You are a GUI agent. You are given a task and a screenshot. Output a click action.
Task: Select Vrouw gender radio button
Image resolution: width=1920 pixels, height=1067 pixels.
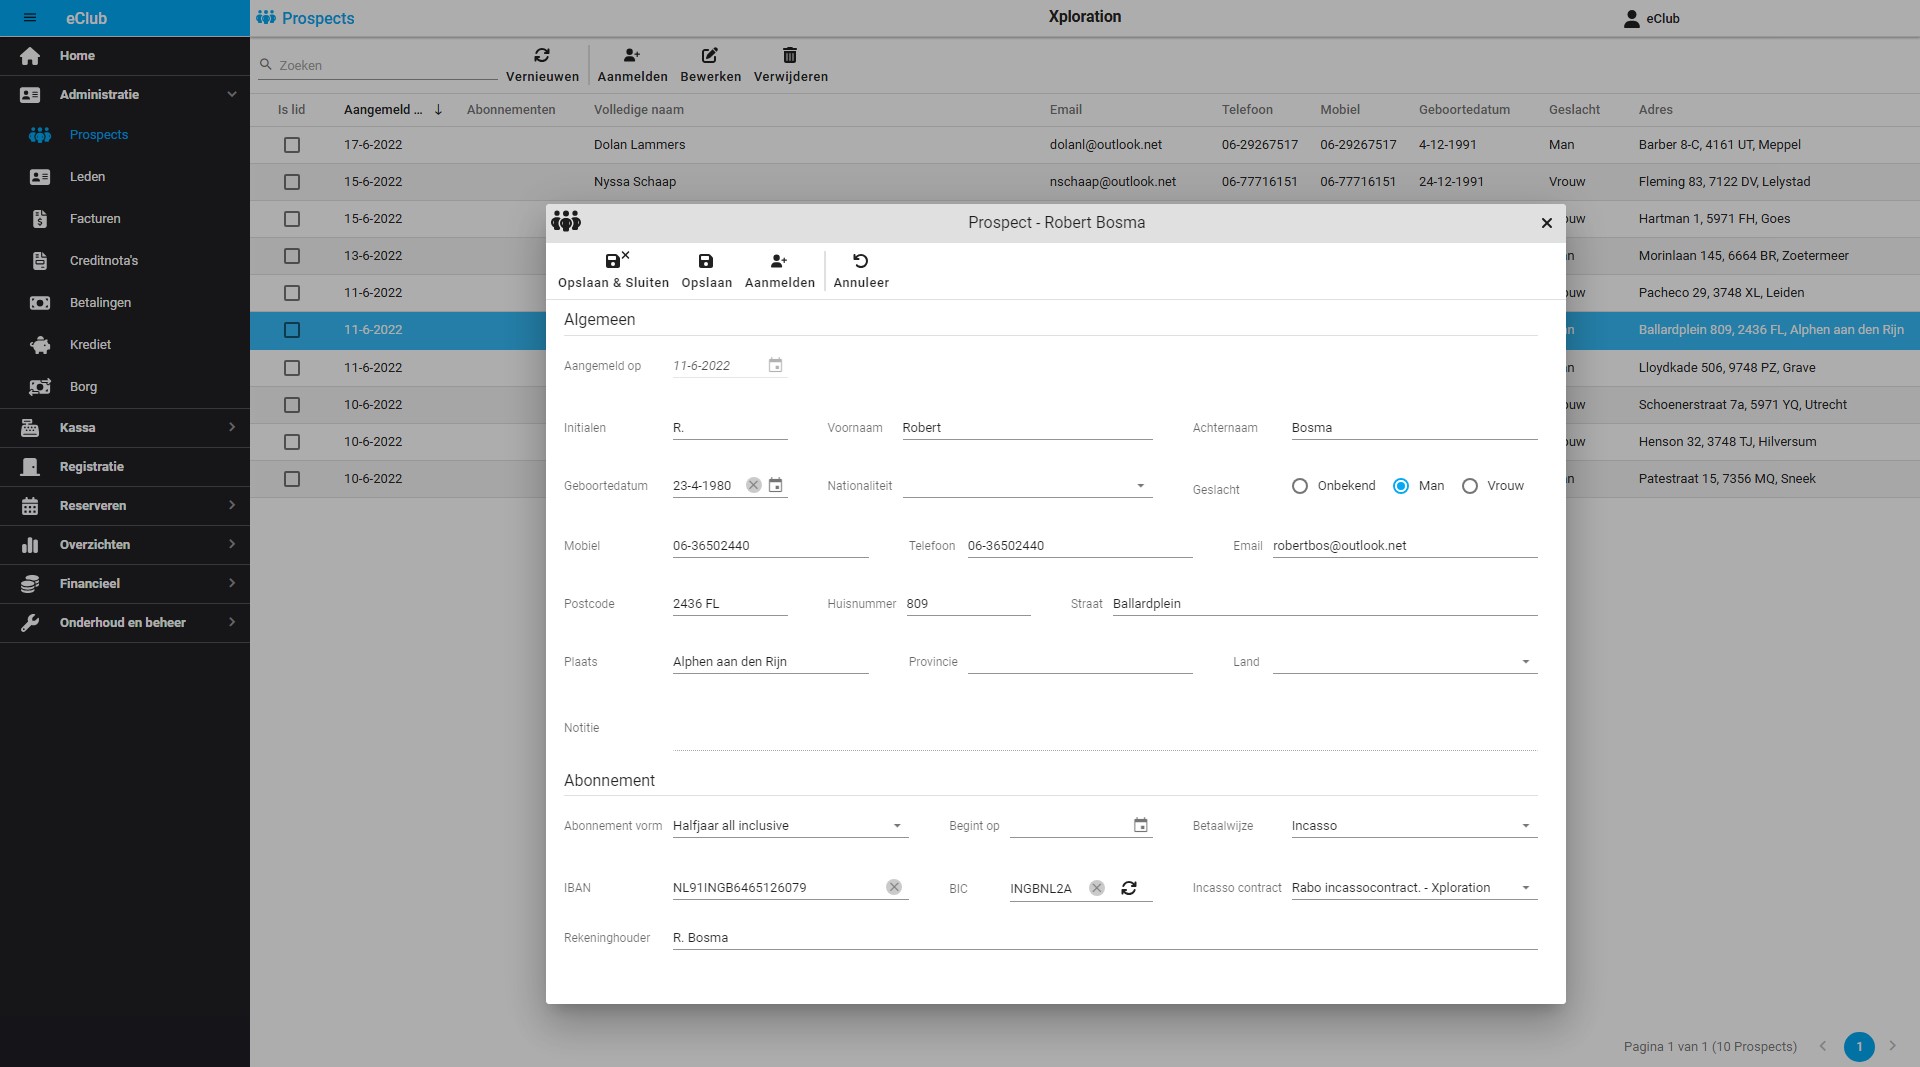(x=1470, y=486)
